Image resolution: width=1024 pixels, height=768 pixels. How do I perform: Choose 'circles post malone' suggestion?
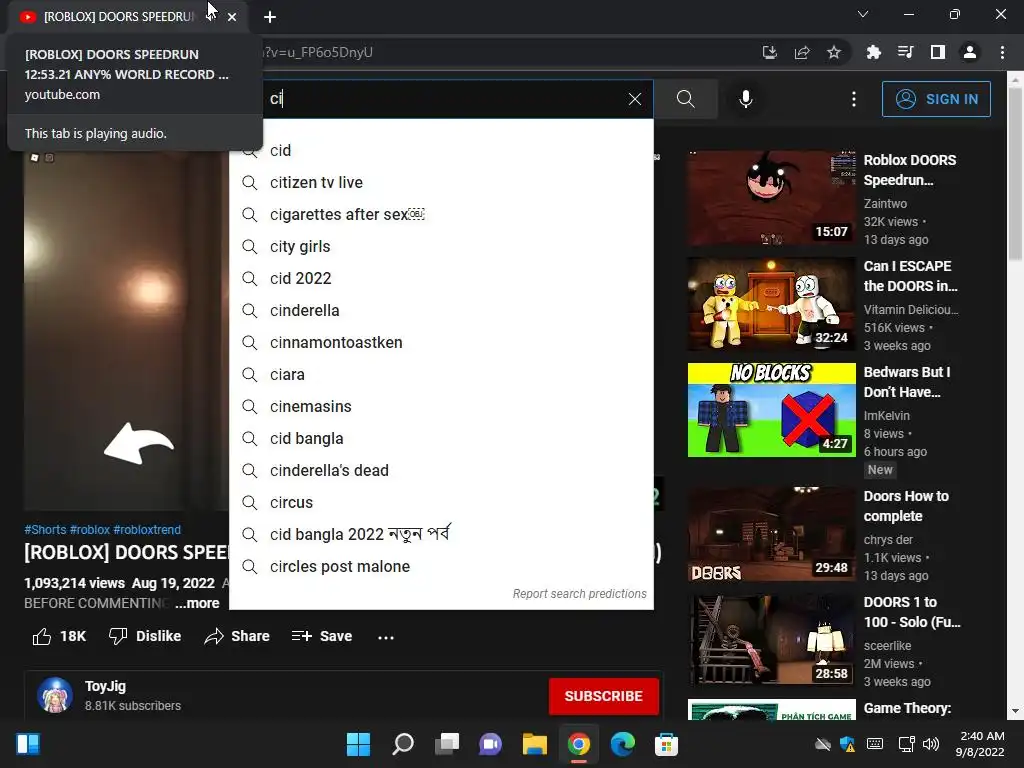click(441, 566)
